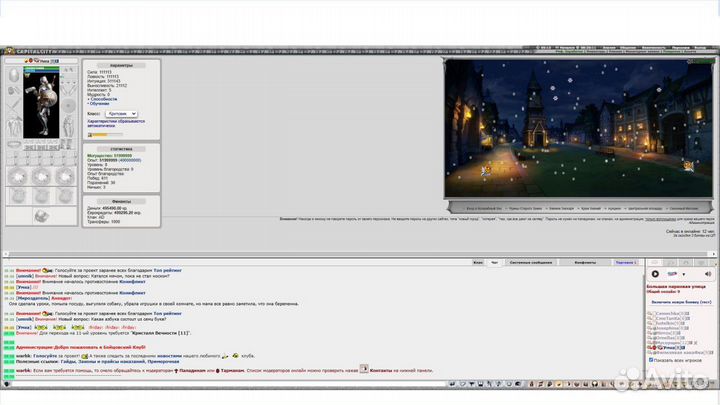Open the Обучение link
Image resolution: width=720 pixels, height=405 pixels.
98,105
